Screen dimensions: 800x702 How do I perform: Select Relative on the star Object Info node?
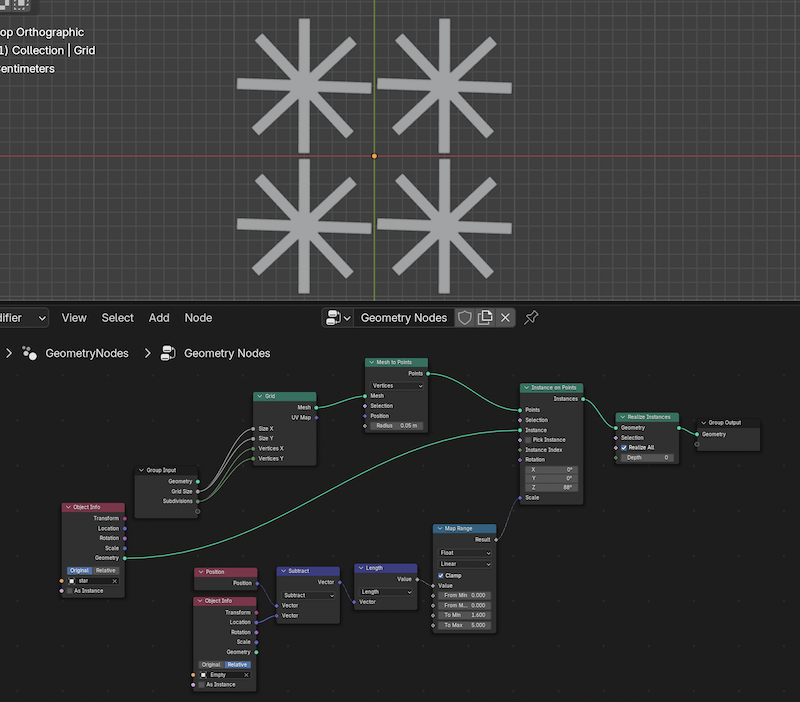tap(106, 570)
